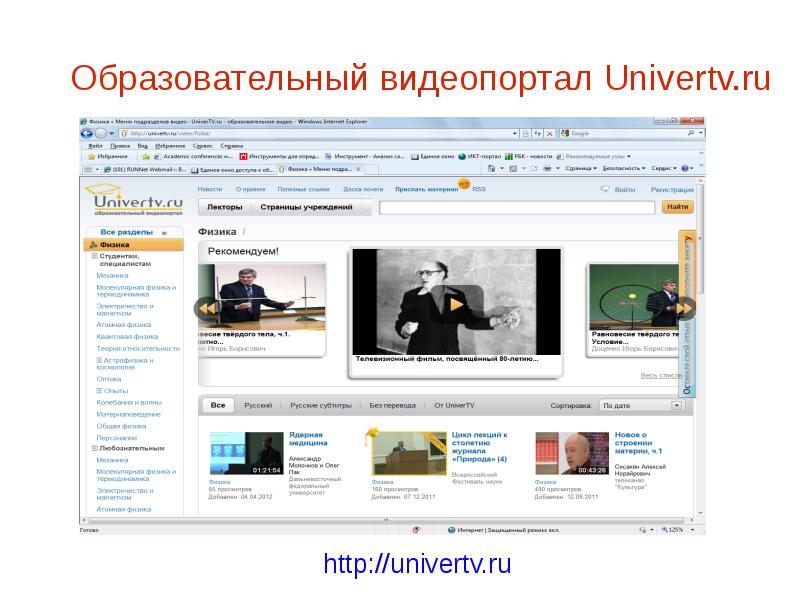Click the site search input field
The image size is (800, 600).
click(x=517, y=207)
